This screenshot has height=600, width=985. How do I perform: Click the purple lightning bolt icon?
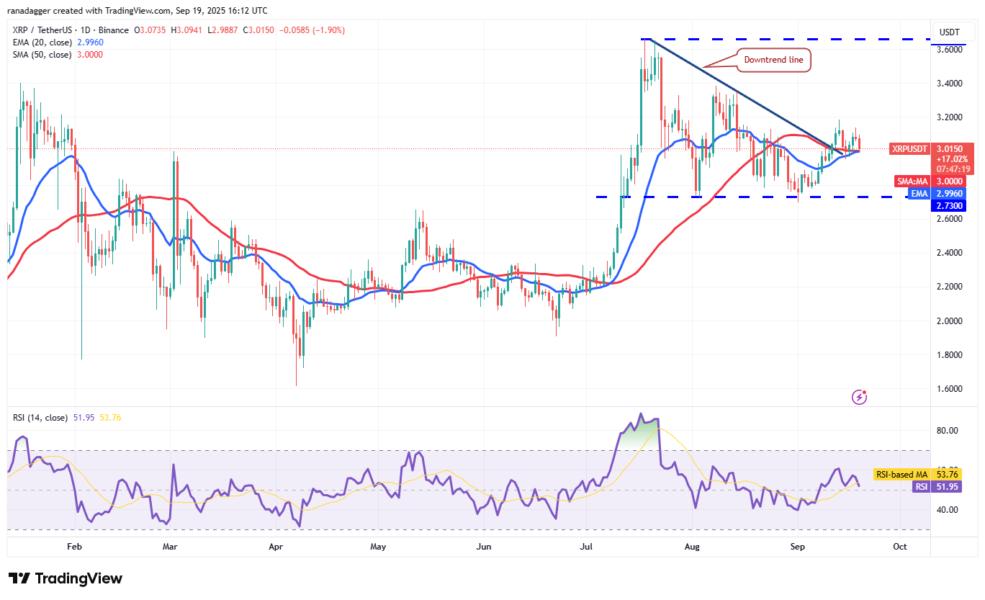point(859,397)
